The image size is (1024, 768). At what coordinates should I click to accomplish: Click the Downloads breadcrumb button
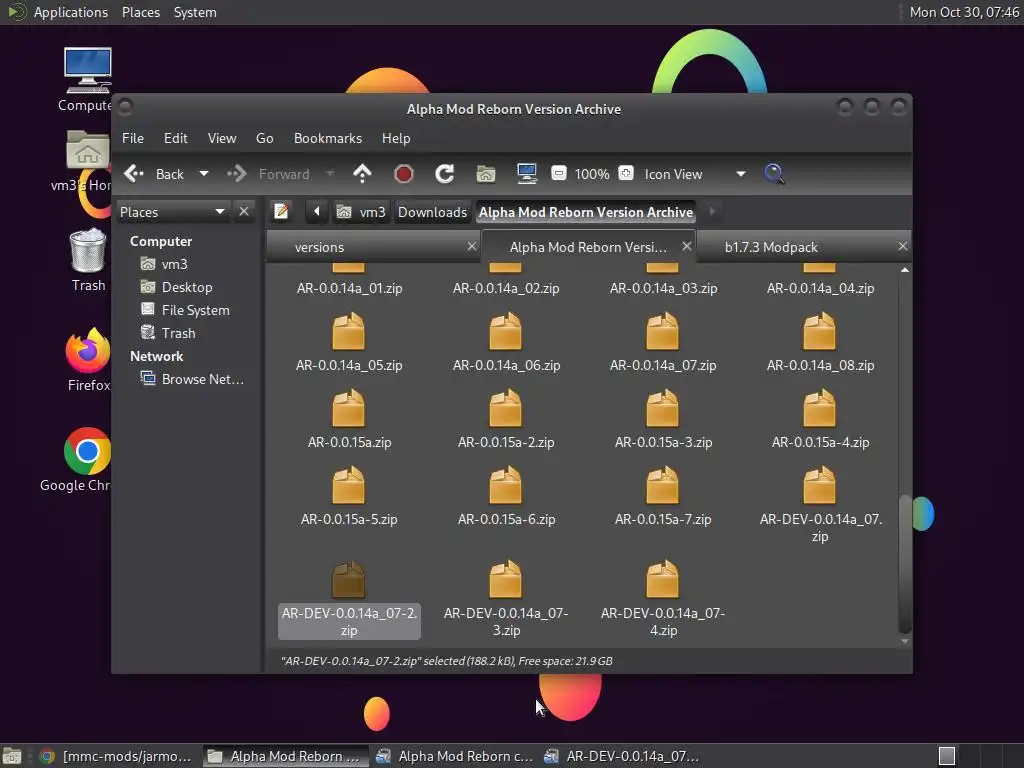click(432, 212)
